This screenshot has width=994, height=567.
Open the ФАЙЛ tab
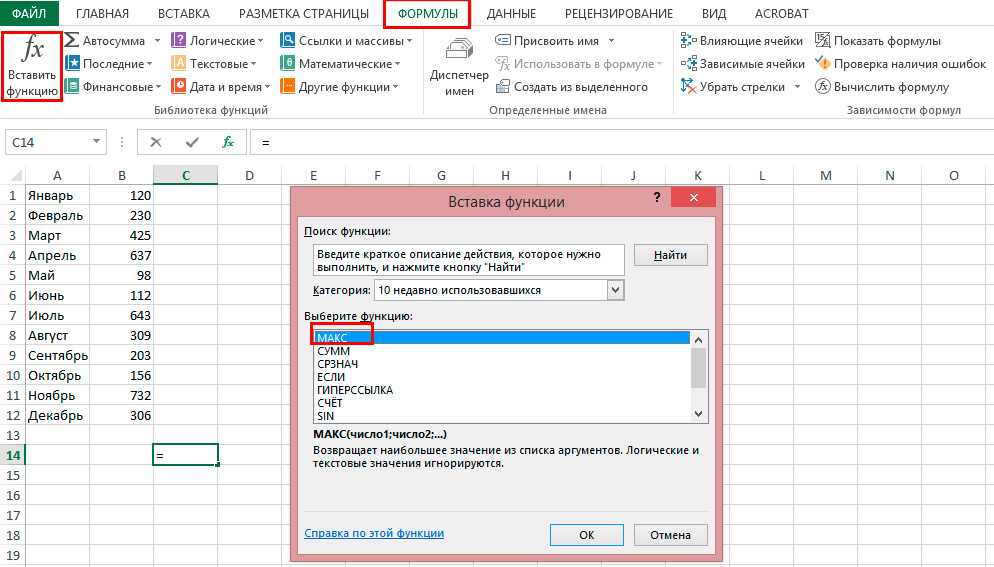coord(29,14)
